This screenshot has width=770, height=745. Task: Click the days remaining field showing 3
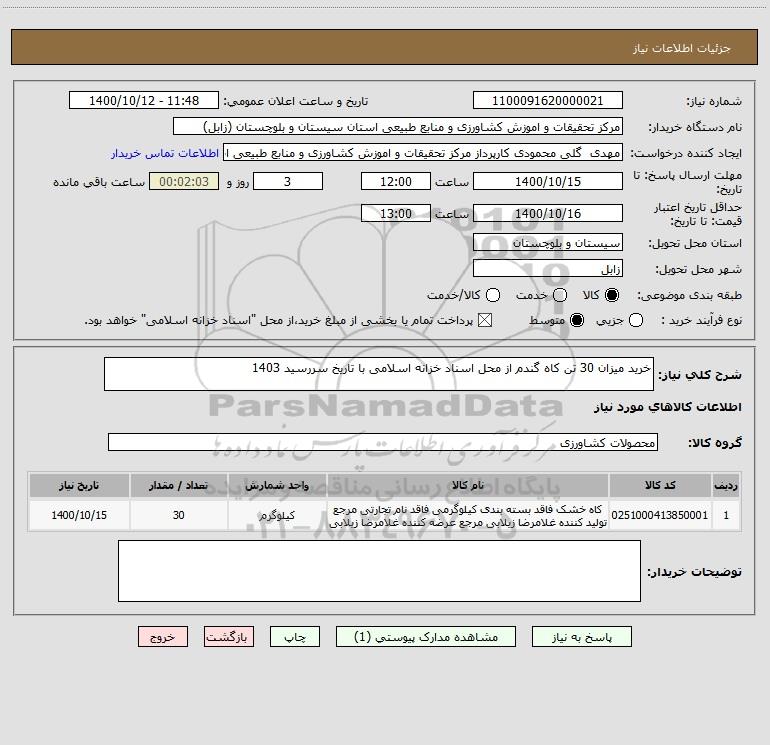click(x=288, y=181)
